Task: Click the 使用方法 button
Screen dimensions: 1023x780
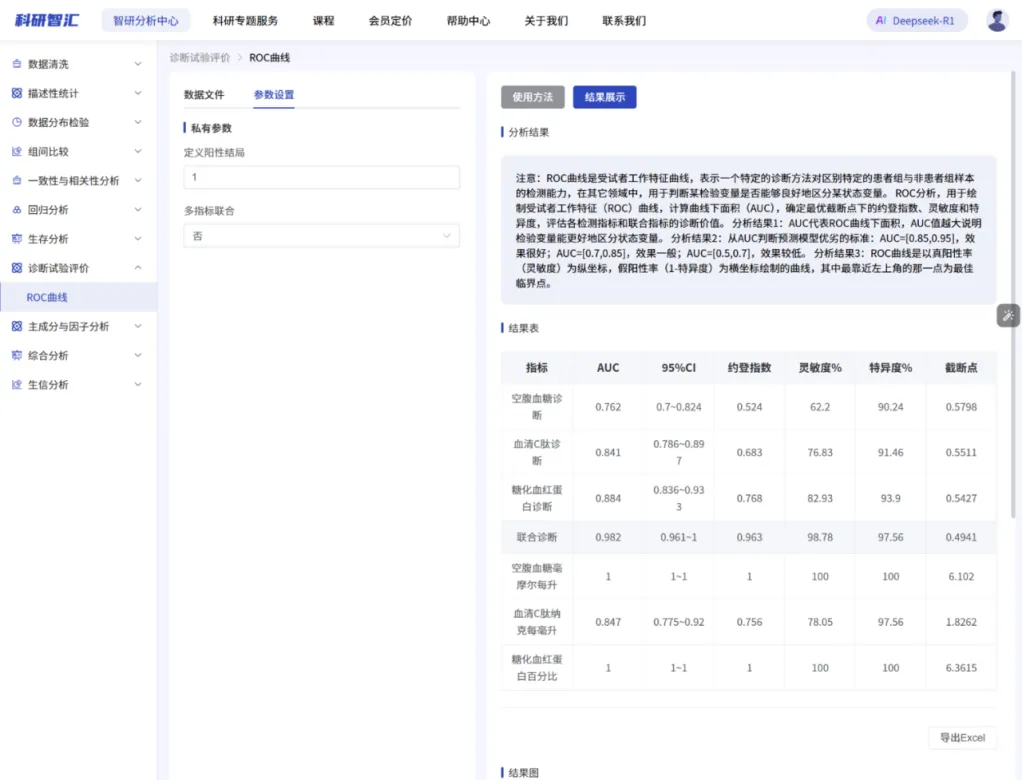Action: coord(532,97)
